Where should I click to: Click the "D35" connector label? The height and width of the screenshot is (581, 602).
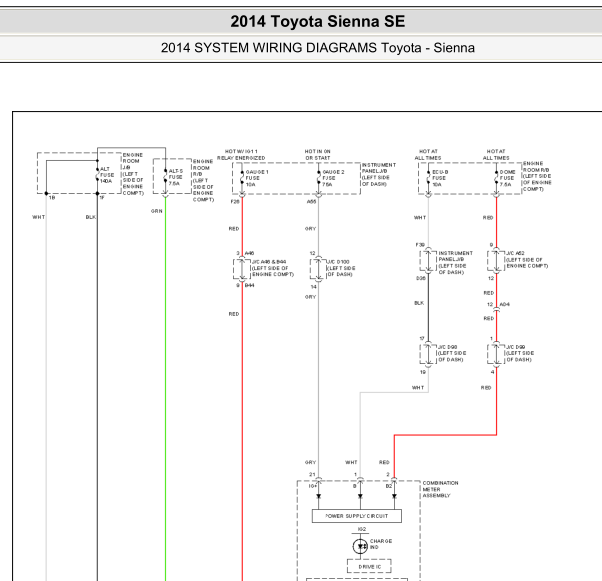(421, 278)
